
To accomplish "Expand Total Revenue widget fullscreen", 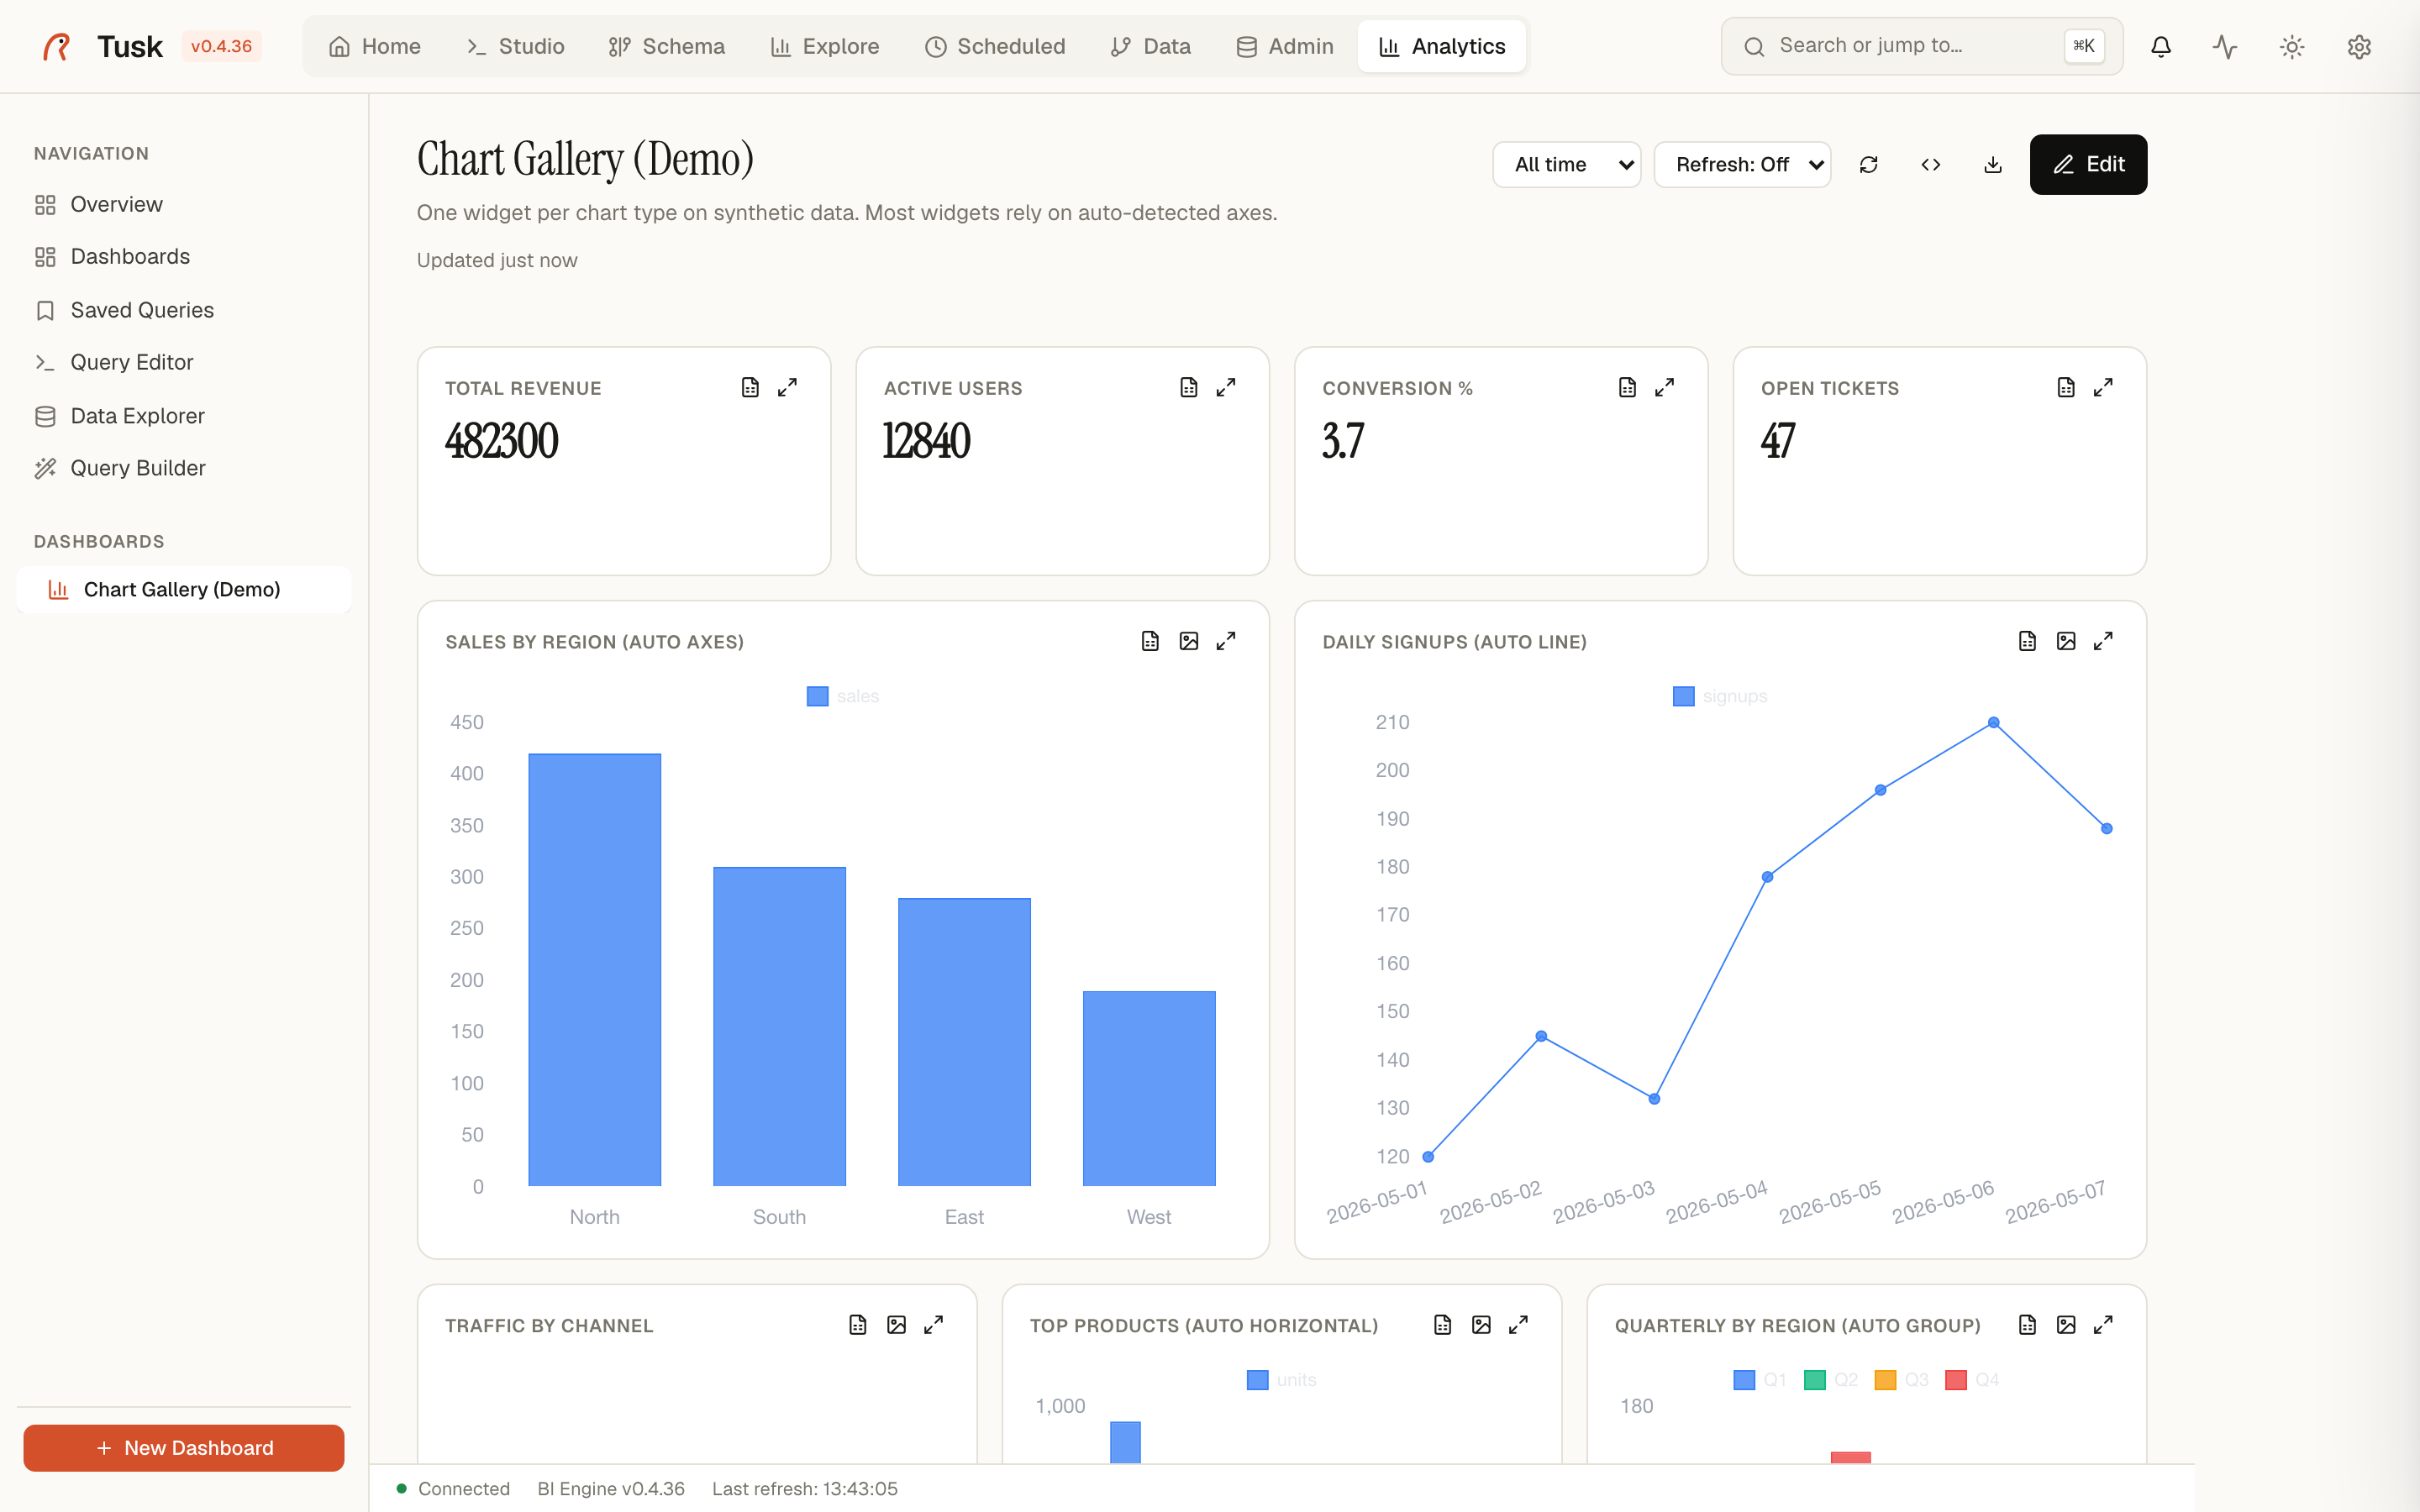I will coord(788,387).
